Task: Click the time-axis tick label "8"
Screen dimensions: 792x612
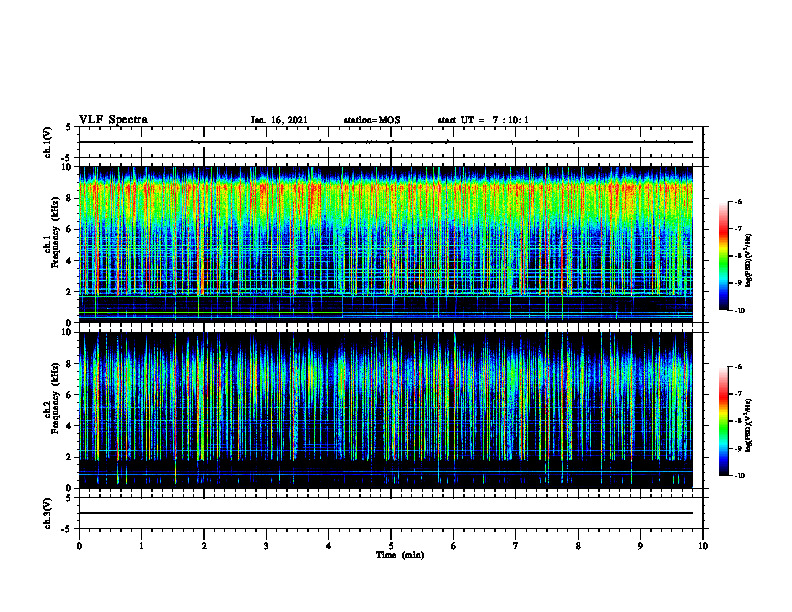Action: click(578, 546)
